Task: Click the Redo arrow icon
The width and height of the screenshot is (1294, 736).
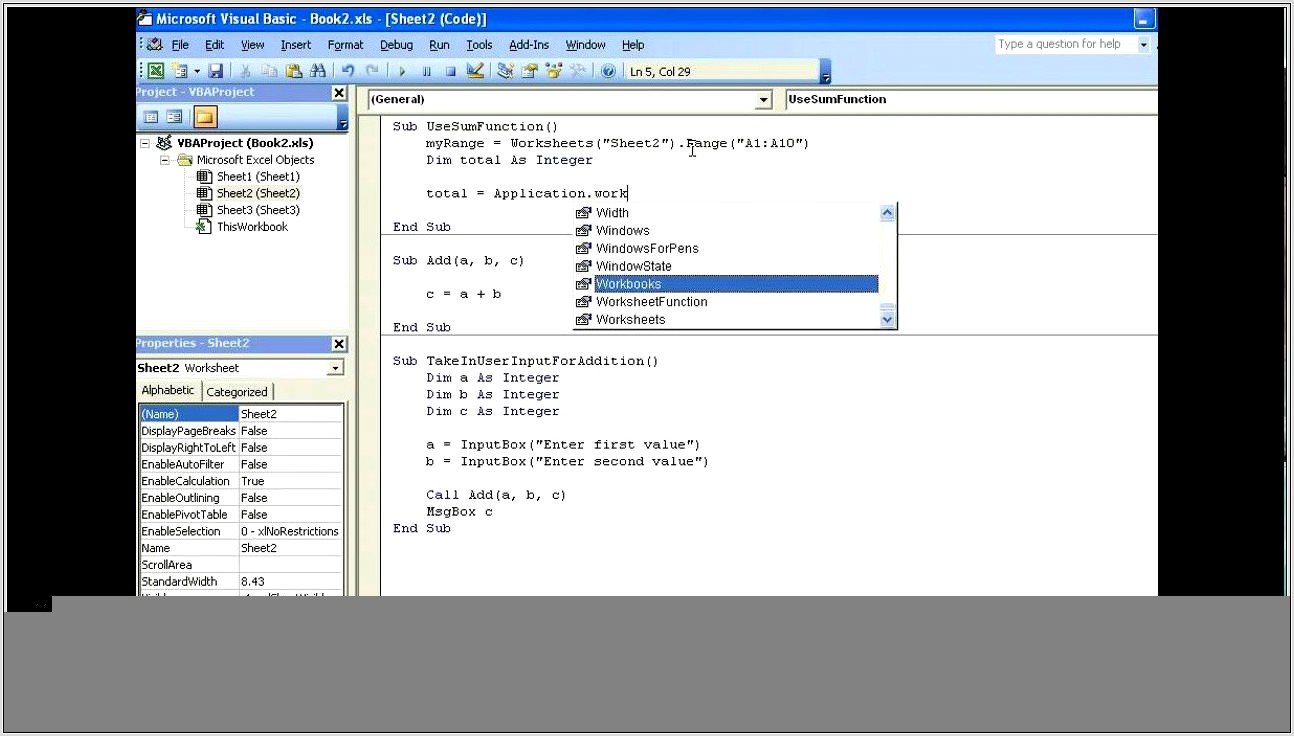Action: tap(372, 71)
